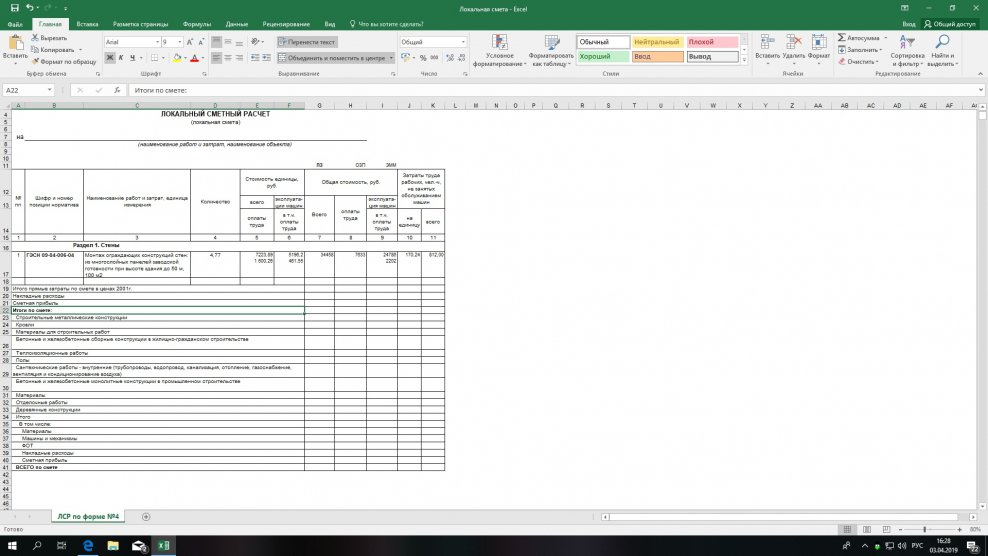Open the Вставка ribbon tab
The image size is (988, 556).
[x=87, y=23]
